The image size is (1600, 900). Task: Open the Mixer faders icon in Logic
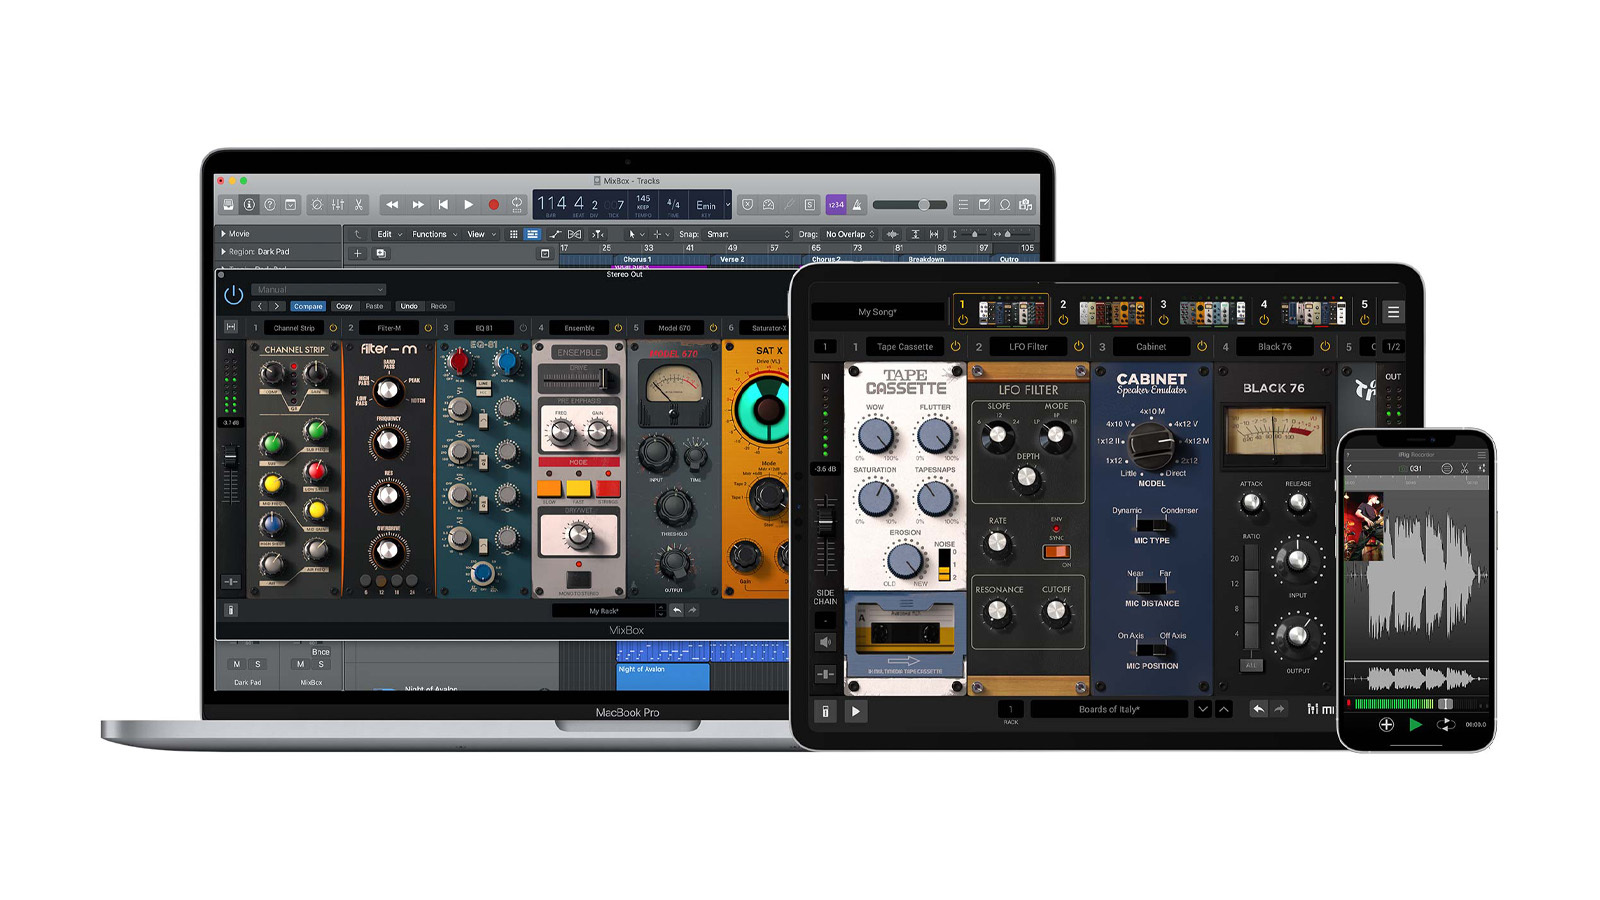(x=338, y=205)
